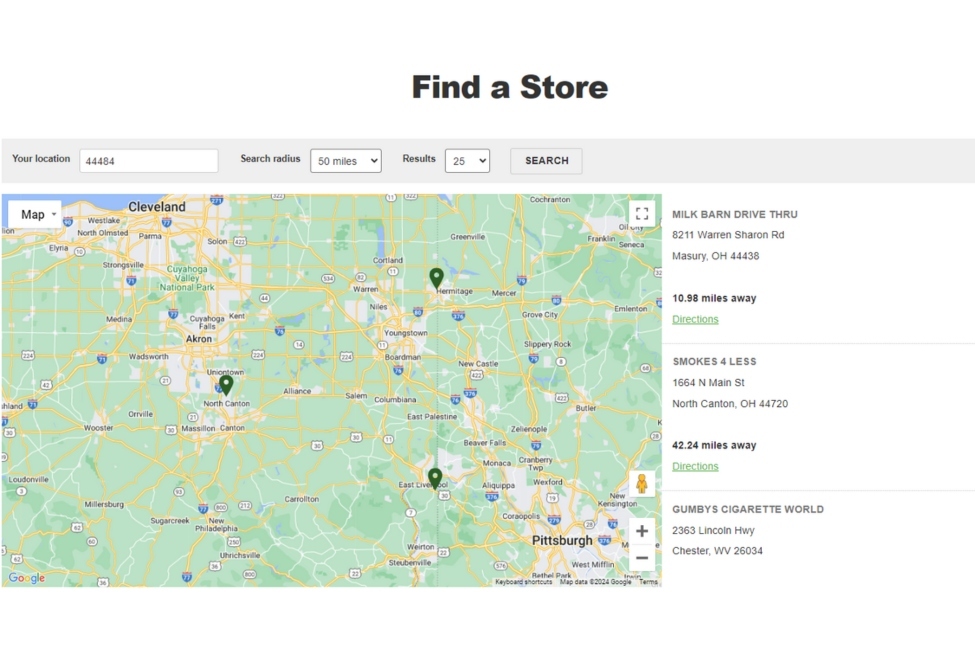975x650 pixels.
Task: Open the Results count dropdown
Action: coord(467,160)
